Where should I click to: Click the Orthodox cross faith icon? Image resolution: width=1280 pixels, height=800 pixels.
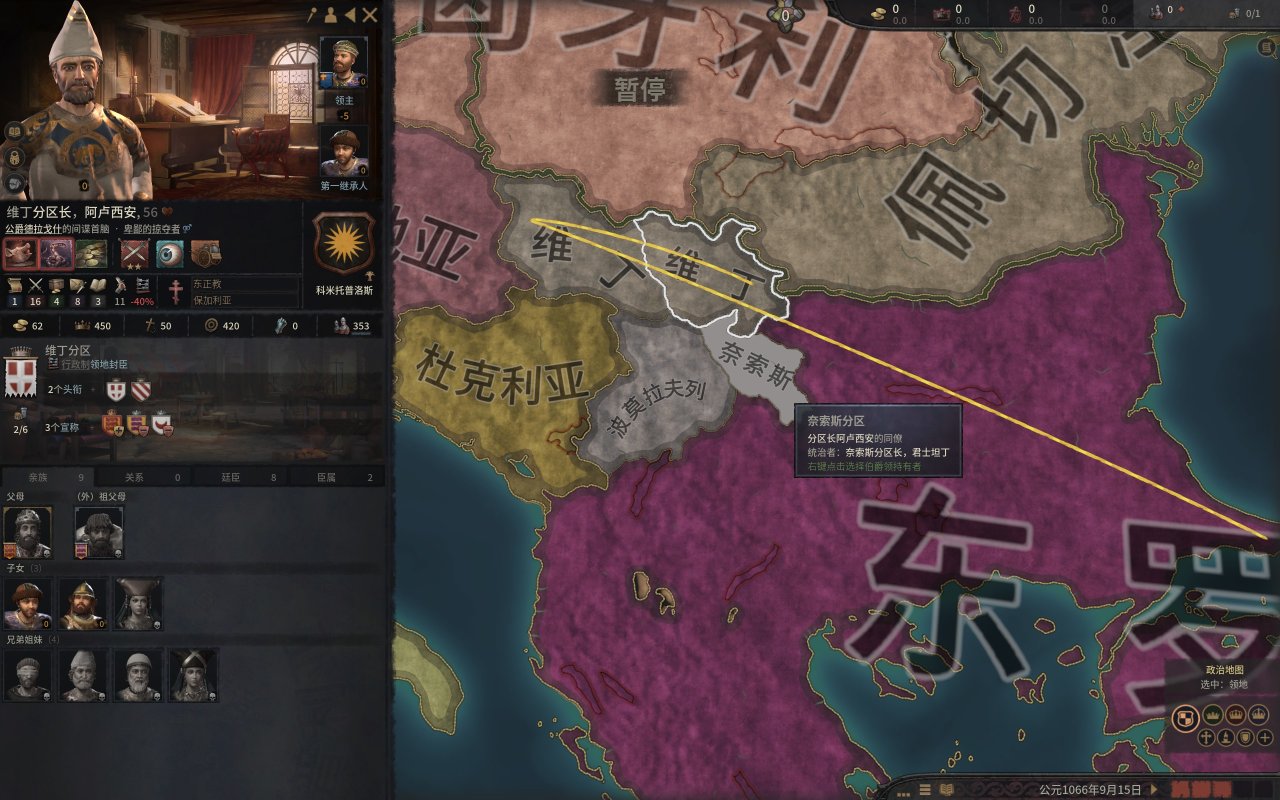pos(176,292)
